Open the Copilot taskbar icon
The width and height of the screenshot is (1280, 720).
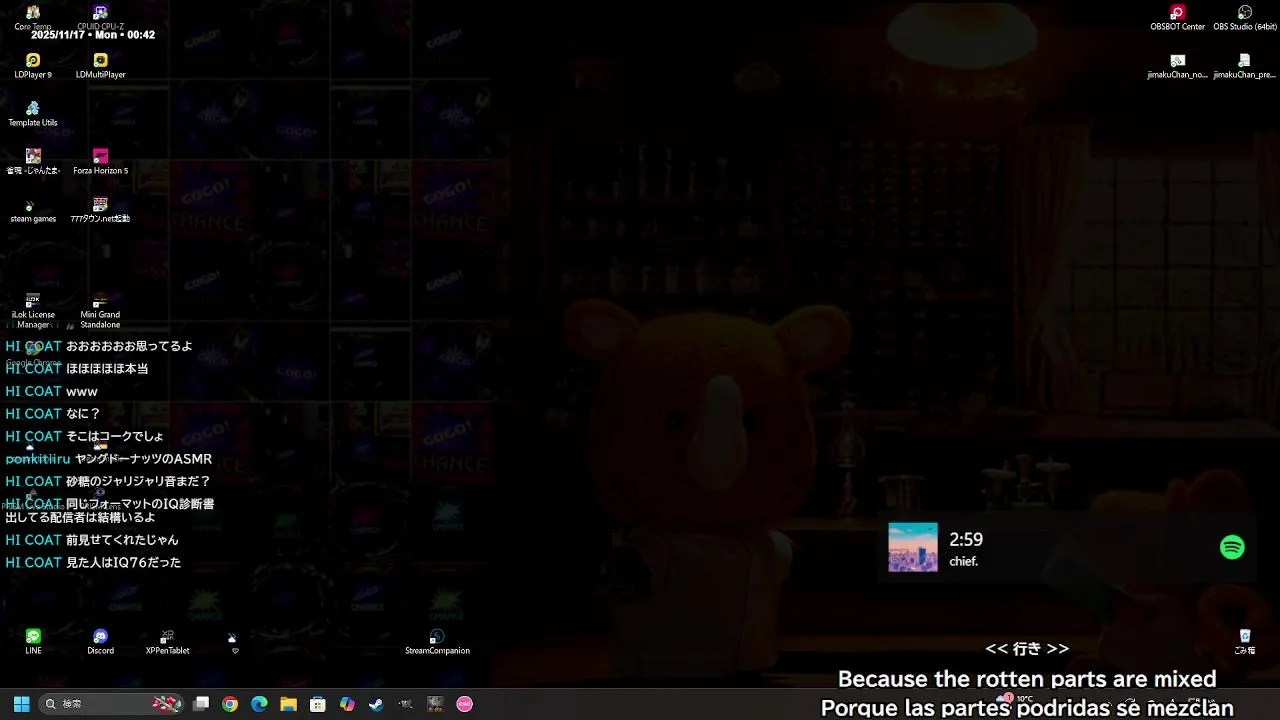pyautogui.click(x=347, y=704)
